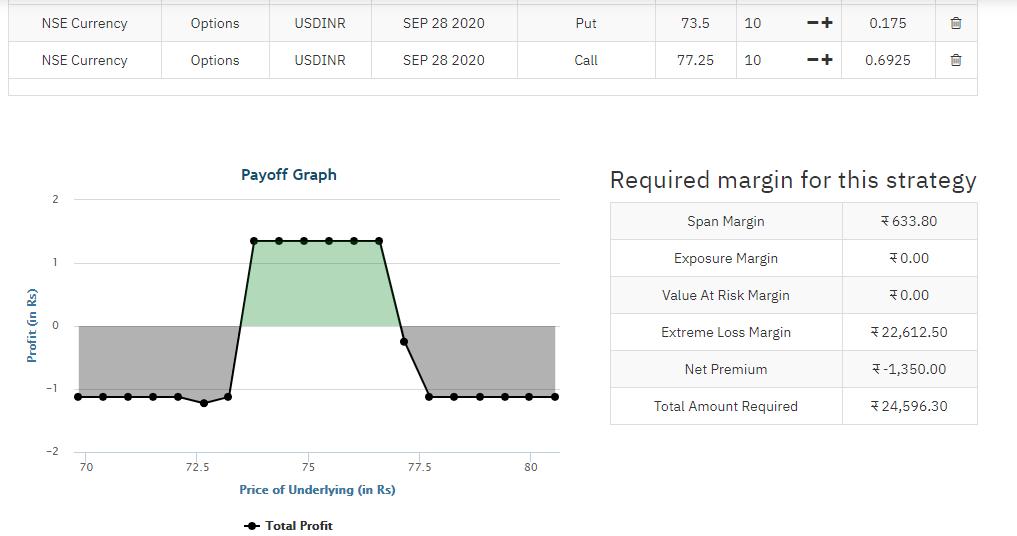The image size is (1017, 536).
Task: Click the Total Amount Required value
Action: click(909, 406)
